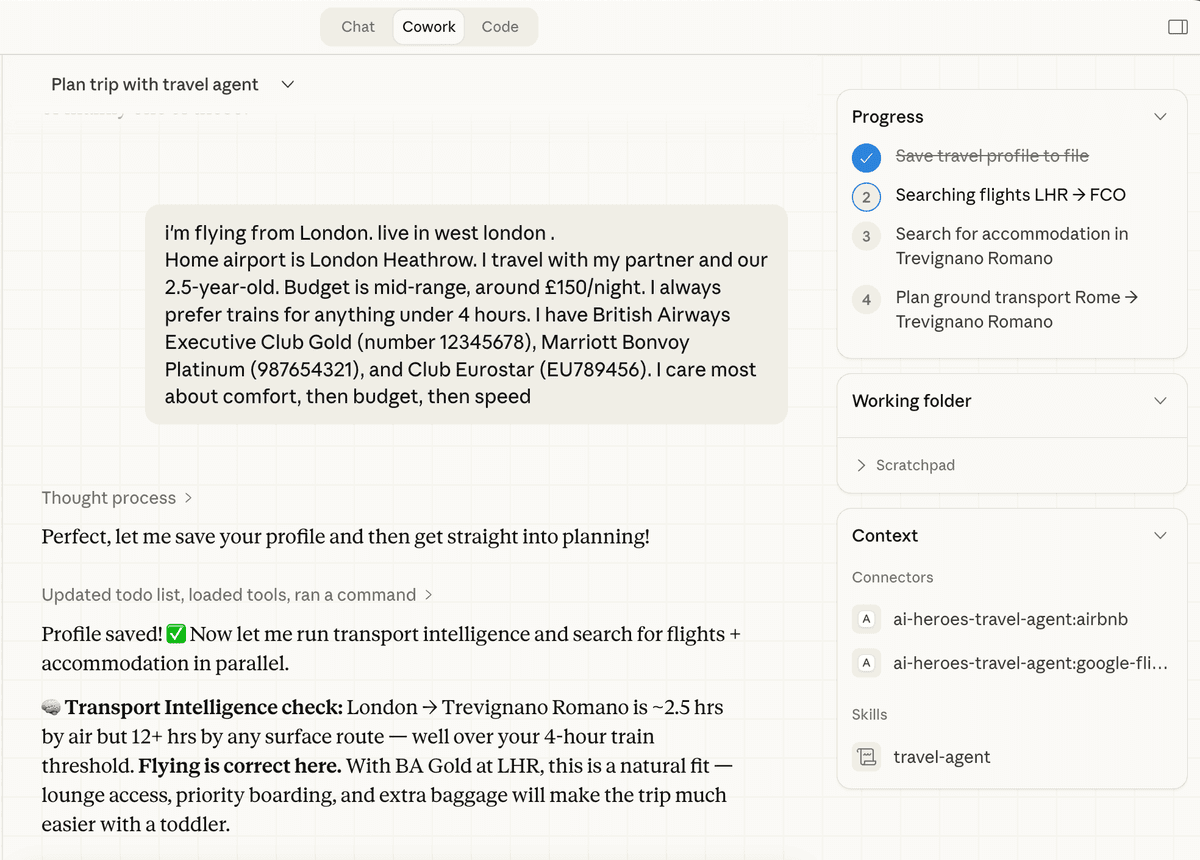Click Save travel profile to file step
The image size is (1200, 860).
click(992, 156)
